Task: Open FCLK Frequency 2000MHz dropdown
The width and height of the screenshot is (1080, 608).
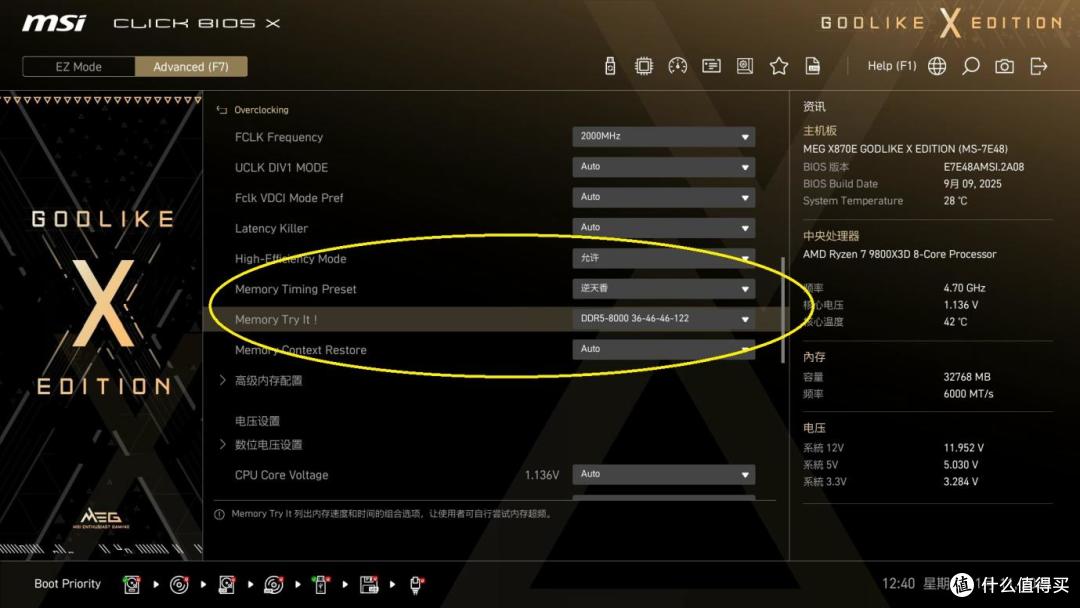Action: [663, 136]
